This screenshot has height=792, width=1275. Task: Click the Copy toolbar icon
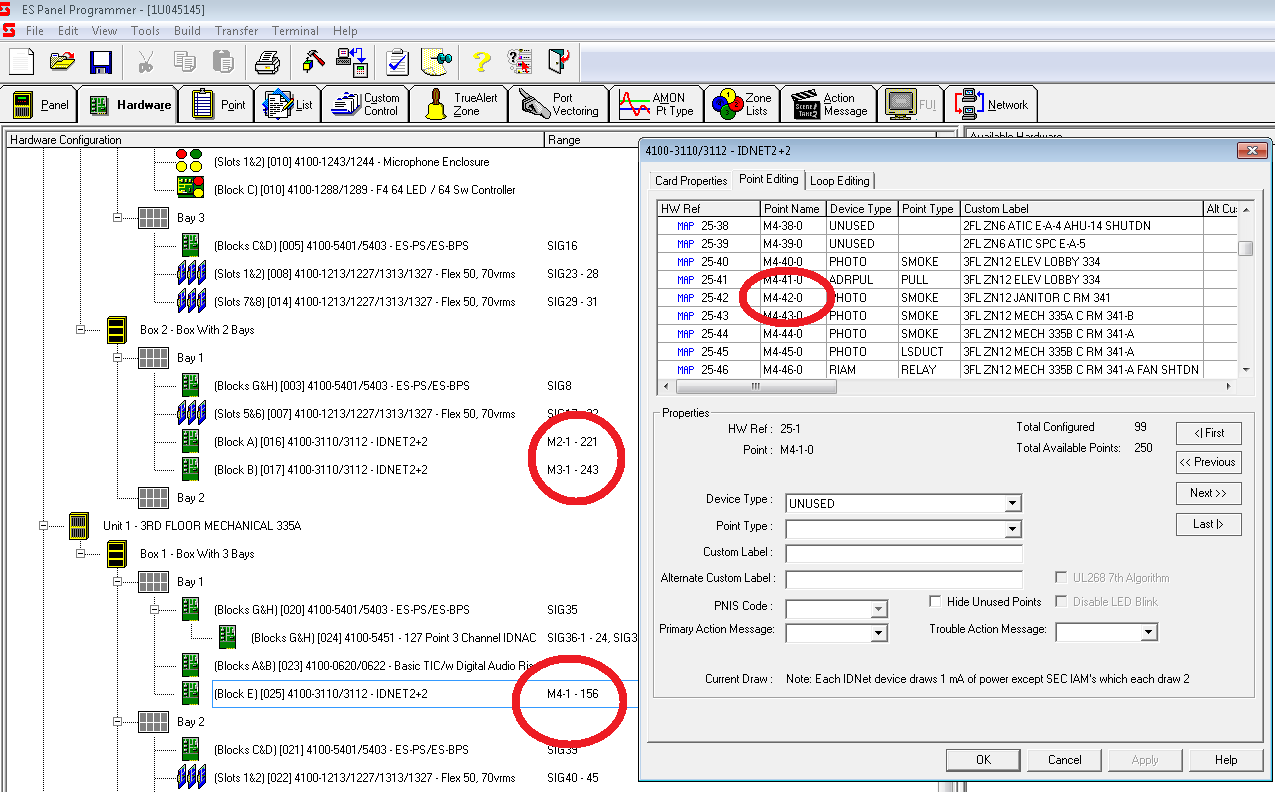click(185, 61)
